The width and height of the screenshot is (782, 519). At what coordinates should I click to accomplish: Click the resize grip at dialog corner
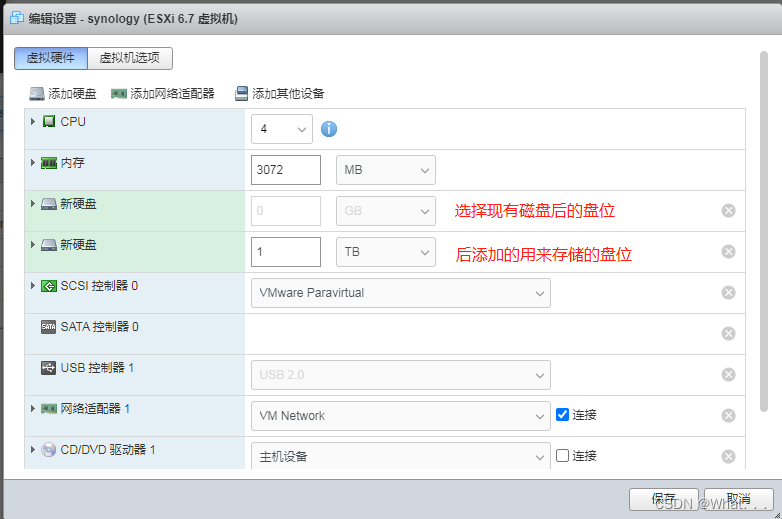point(778,515)
